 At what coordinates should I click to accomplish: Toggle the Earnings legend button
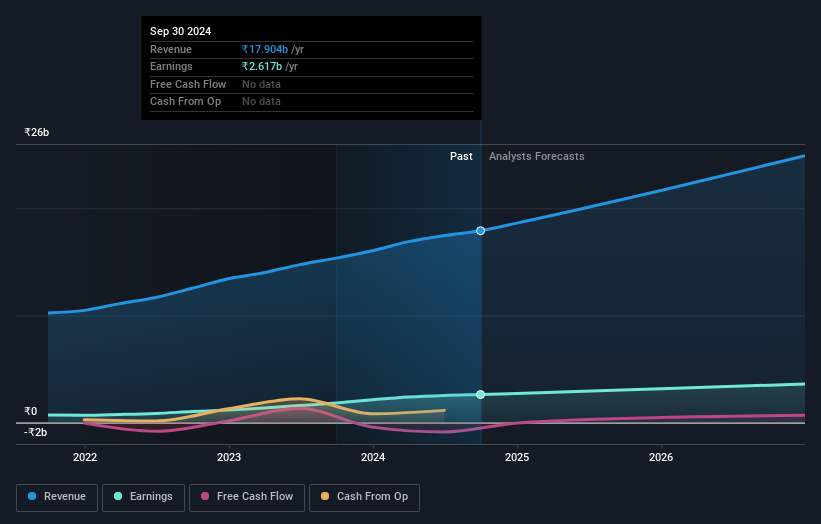143,497
